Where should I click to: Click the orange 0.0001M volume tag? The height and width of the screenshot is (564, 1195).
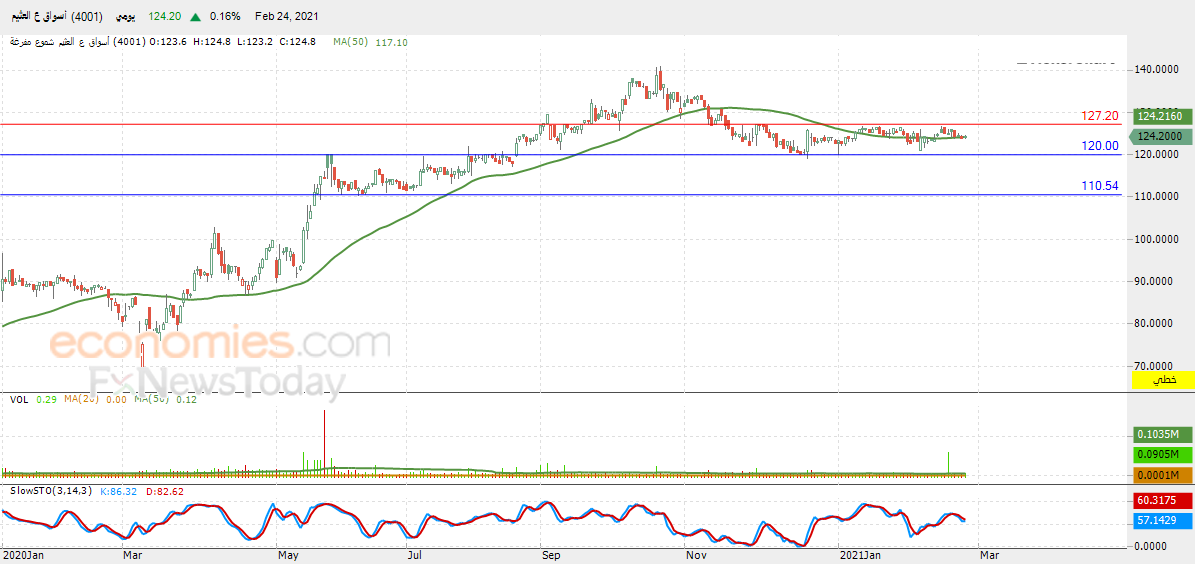coord(1161,475)
